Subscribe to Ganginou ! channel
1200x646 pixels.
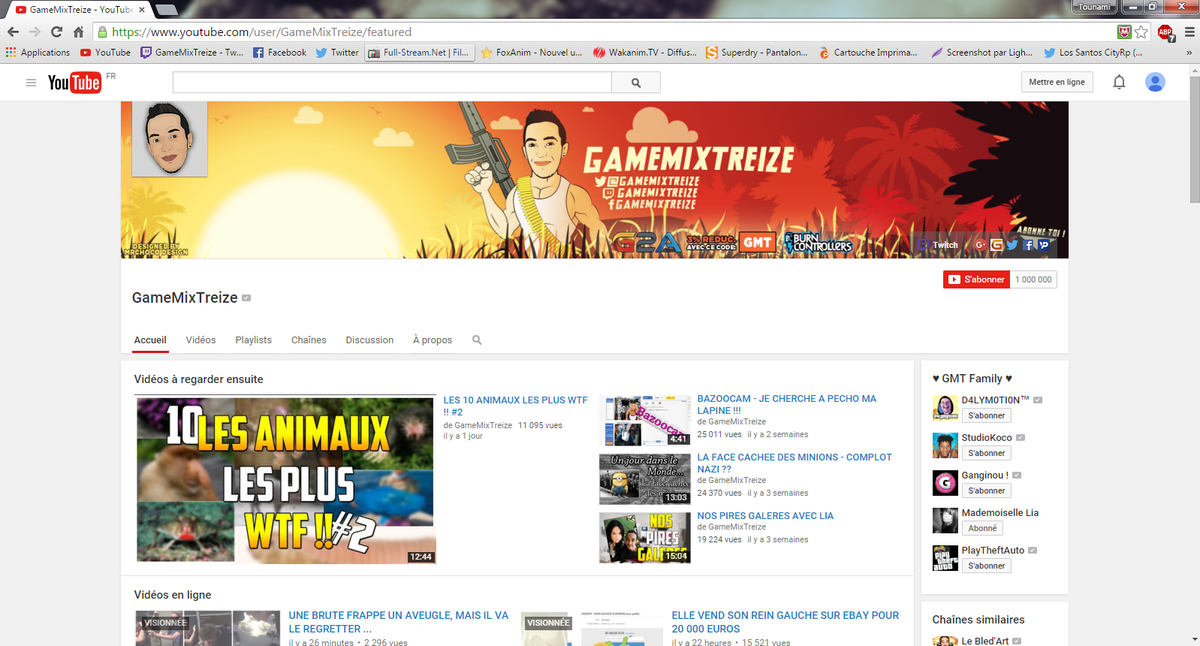click(x=987, y=490)
